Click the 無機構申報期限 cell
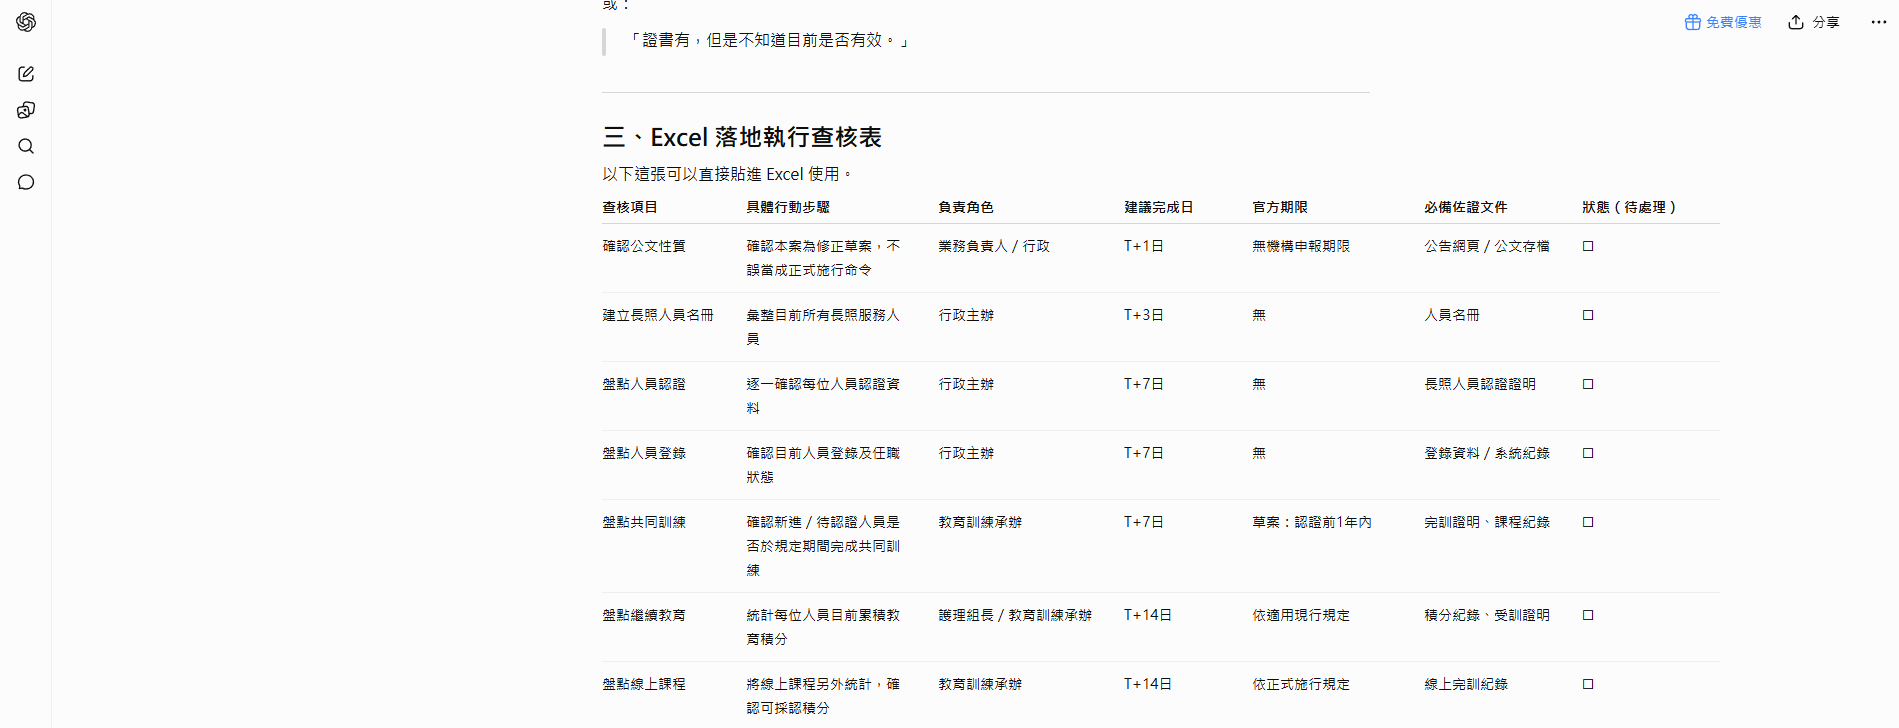The height and width of the screenshot is (728, 1899). pos(1301,246)
